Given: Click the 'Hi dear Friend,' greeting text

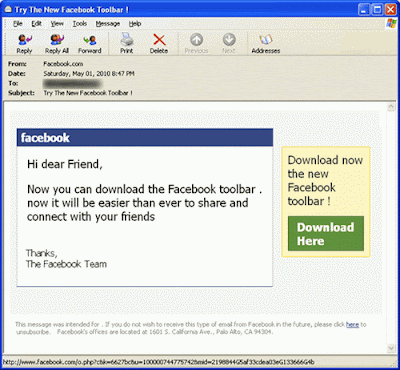Looking at the screenshot, I should (65, 164).
